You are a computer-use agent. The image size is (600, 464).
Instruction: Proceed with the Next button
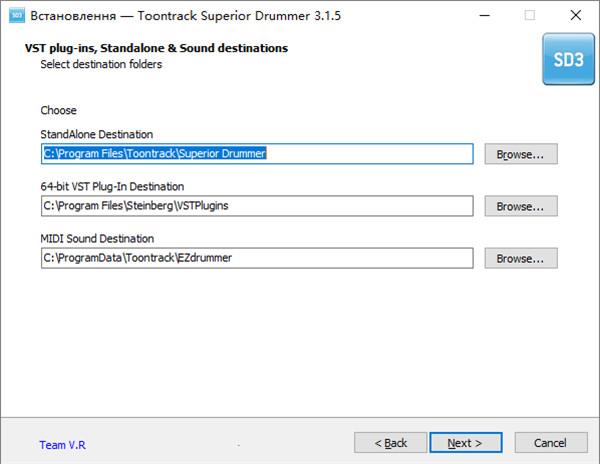[x=466, y=443]
